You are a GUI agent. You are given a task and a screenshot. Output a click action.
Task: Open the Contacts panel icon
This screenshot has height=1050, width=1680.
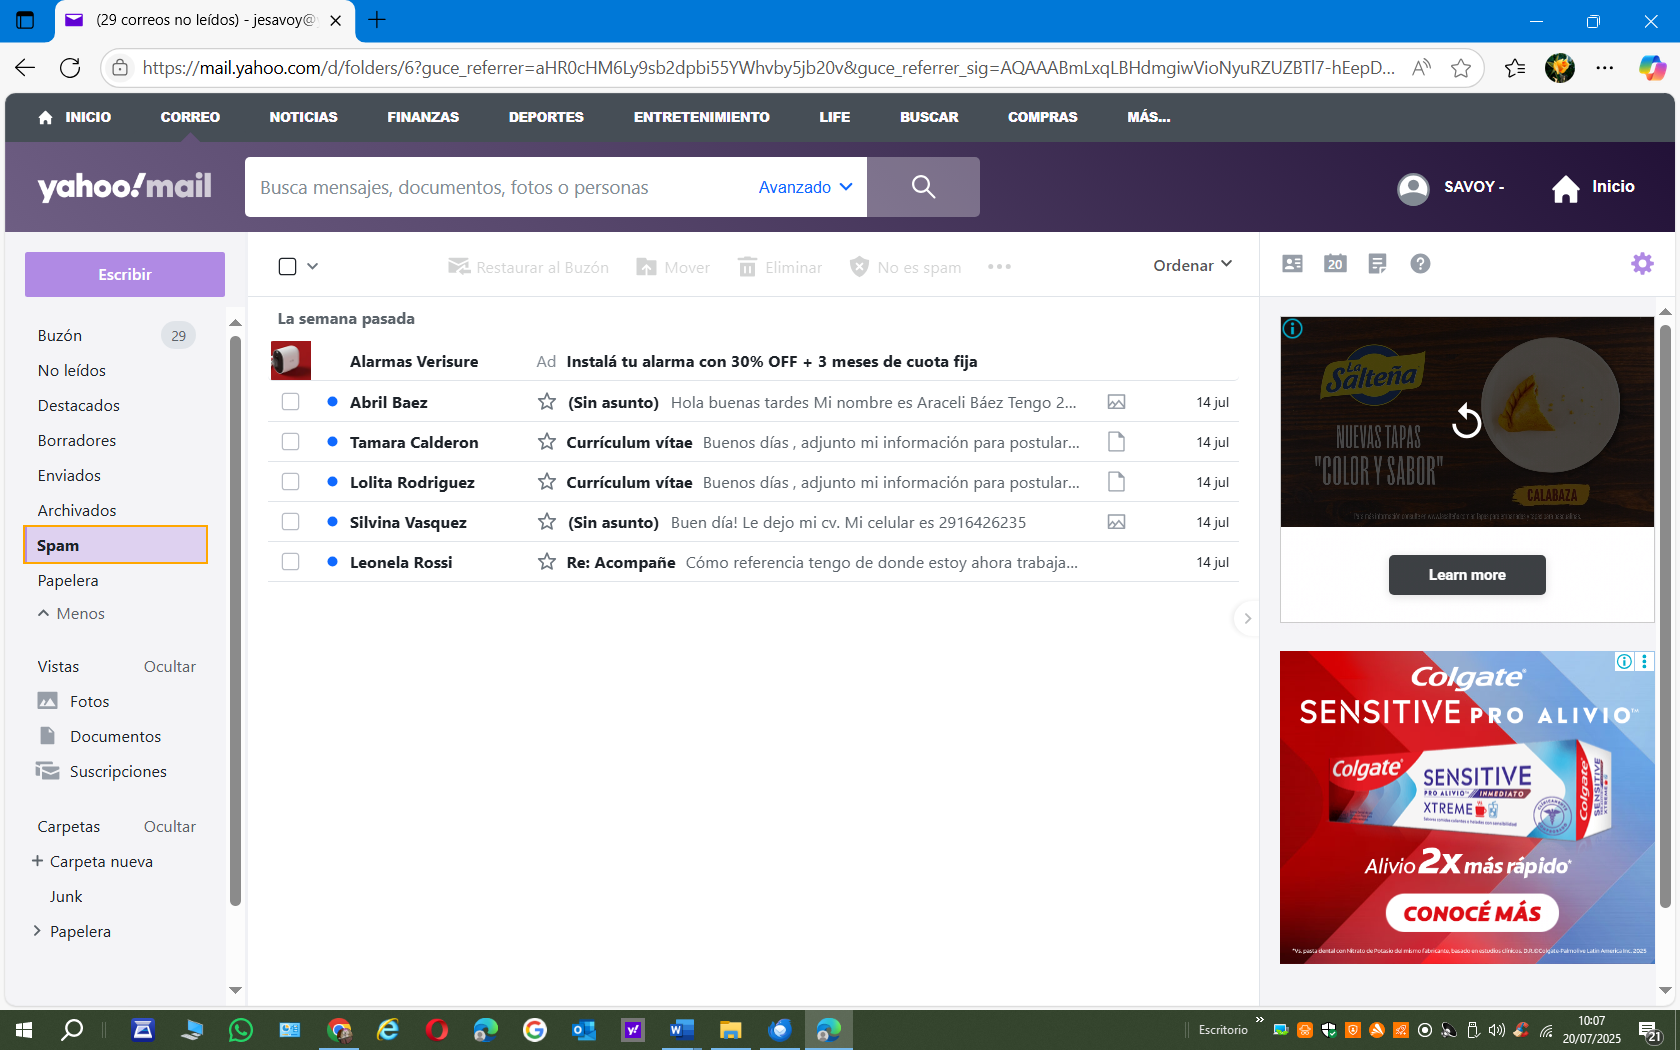click(x=1292, y=264)
